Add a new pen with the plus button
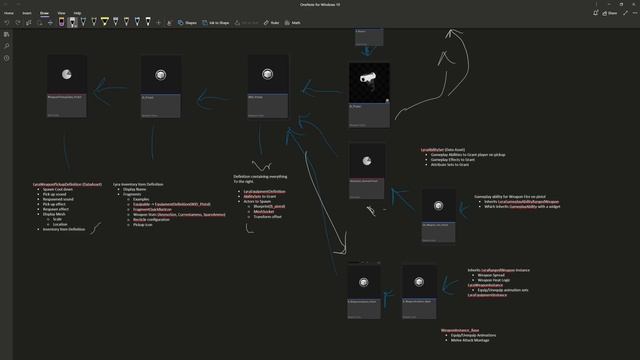This screenshot has height=360, width=640. (x=159, y=23)
